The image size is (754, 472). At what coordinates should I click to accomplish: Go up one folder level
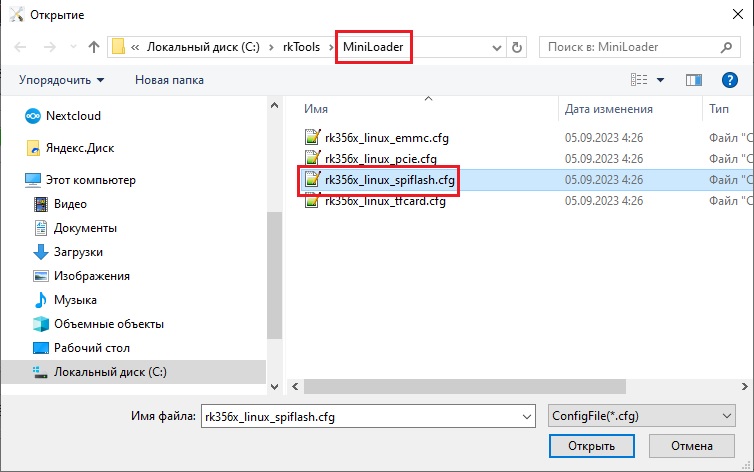tap(94, 47)
